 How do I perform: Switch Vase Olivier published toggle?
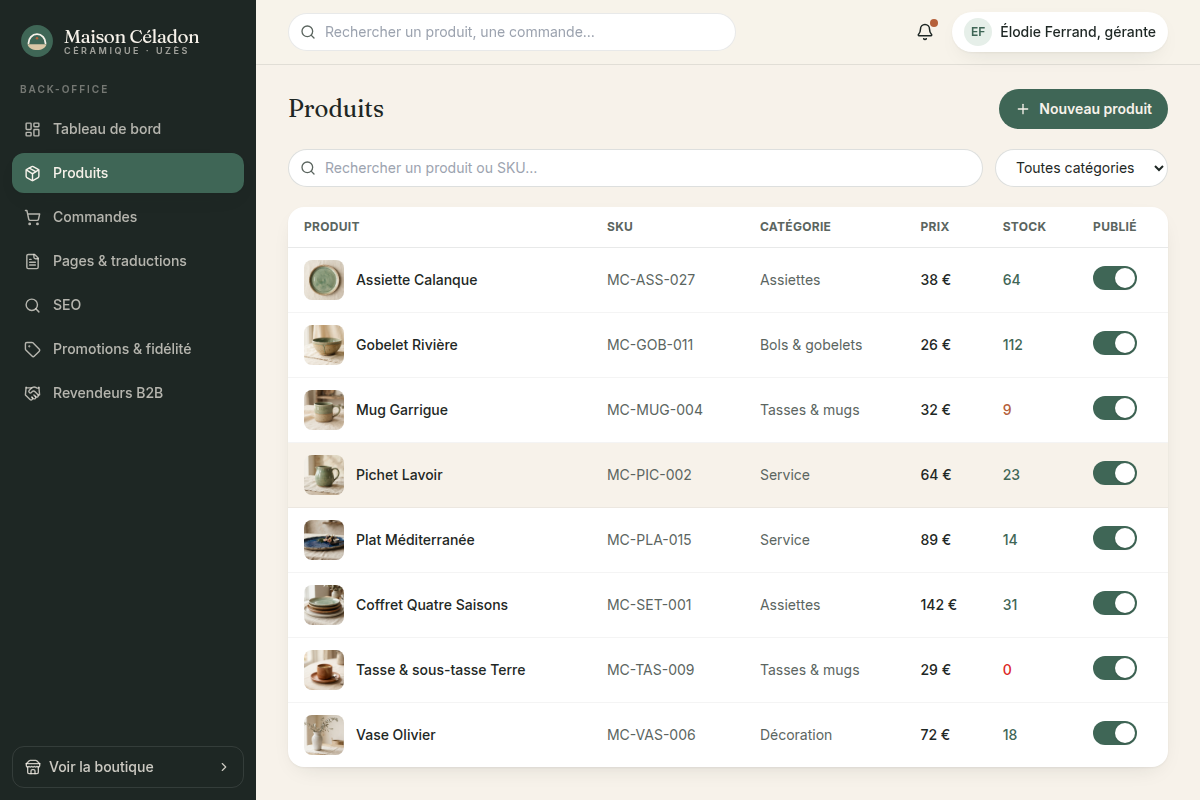(x=1115, y=733)
